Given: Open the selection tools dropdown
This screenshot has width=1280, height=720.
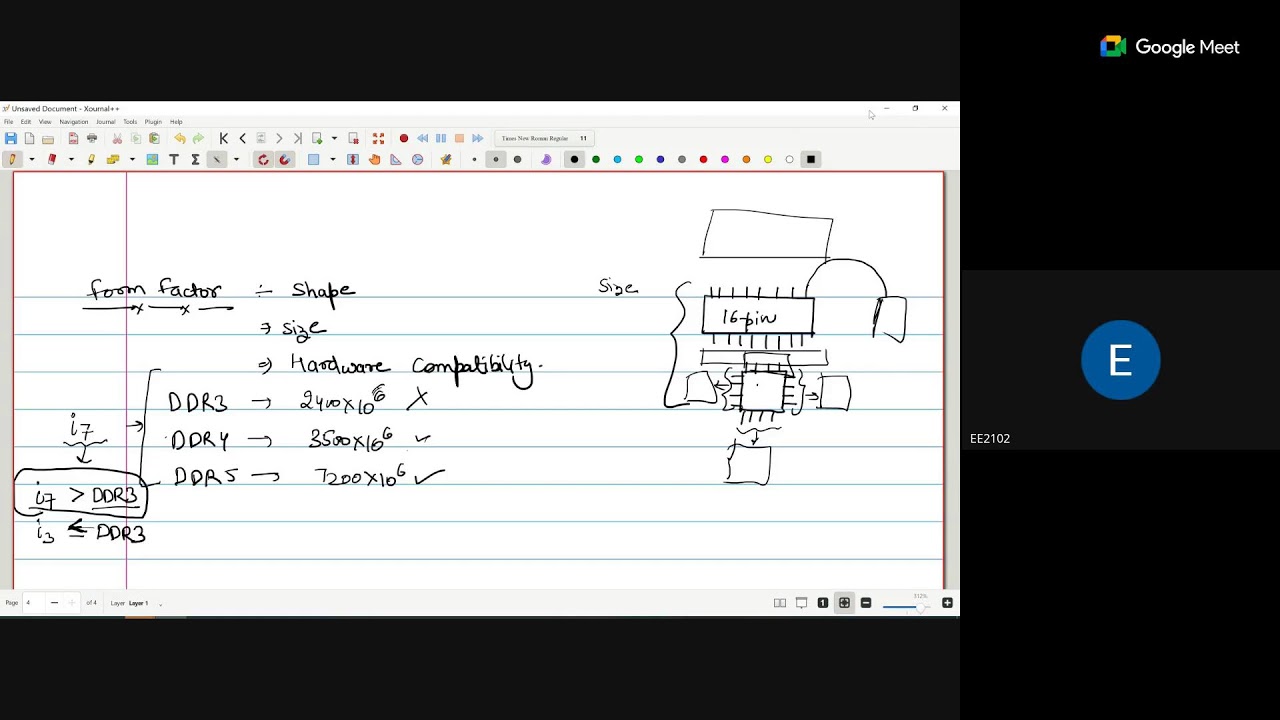Looking at the screenshot, I should [x=332, y=159].
